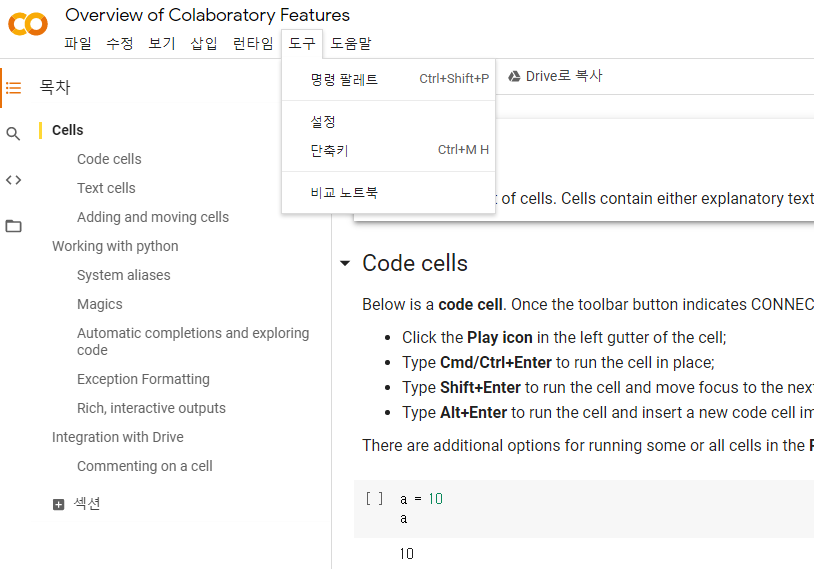
Task: Choose 설정 in the dropdown menu
Action: click(388, 122)
